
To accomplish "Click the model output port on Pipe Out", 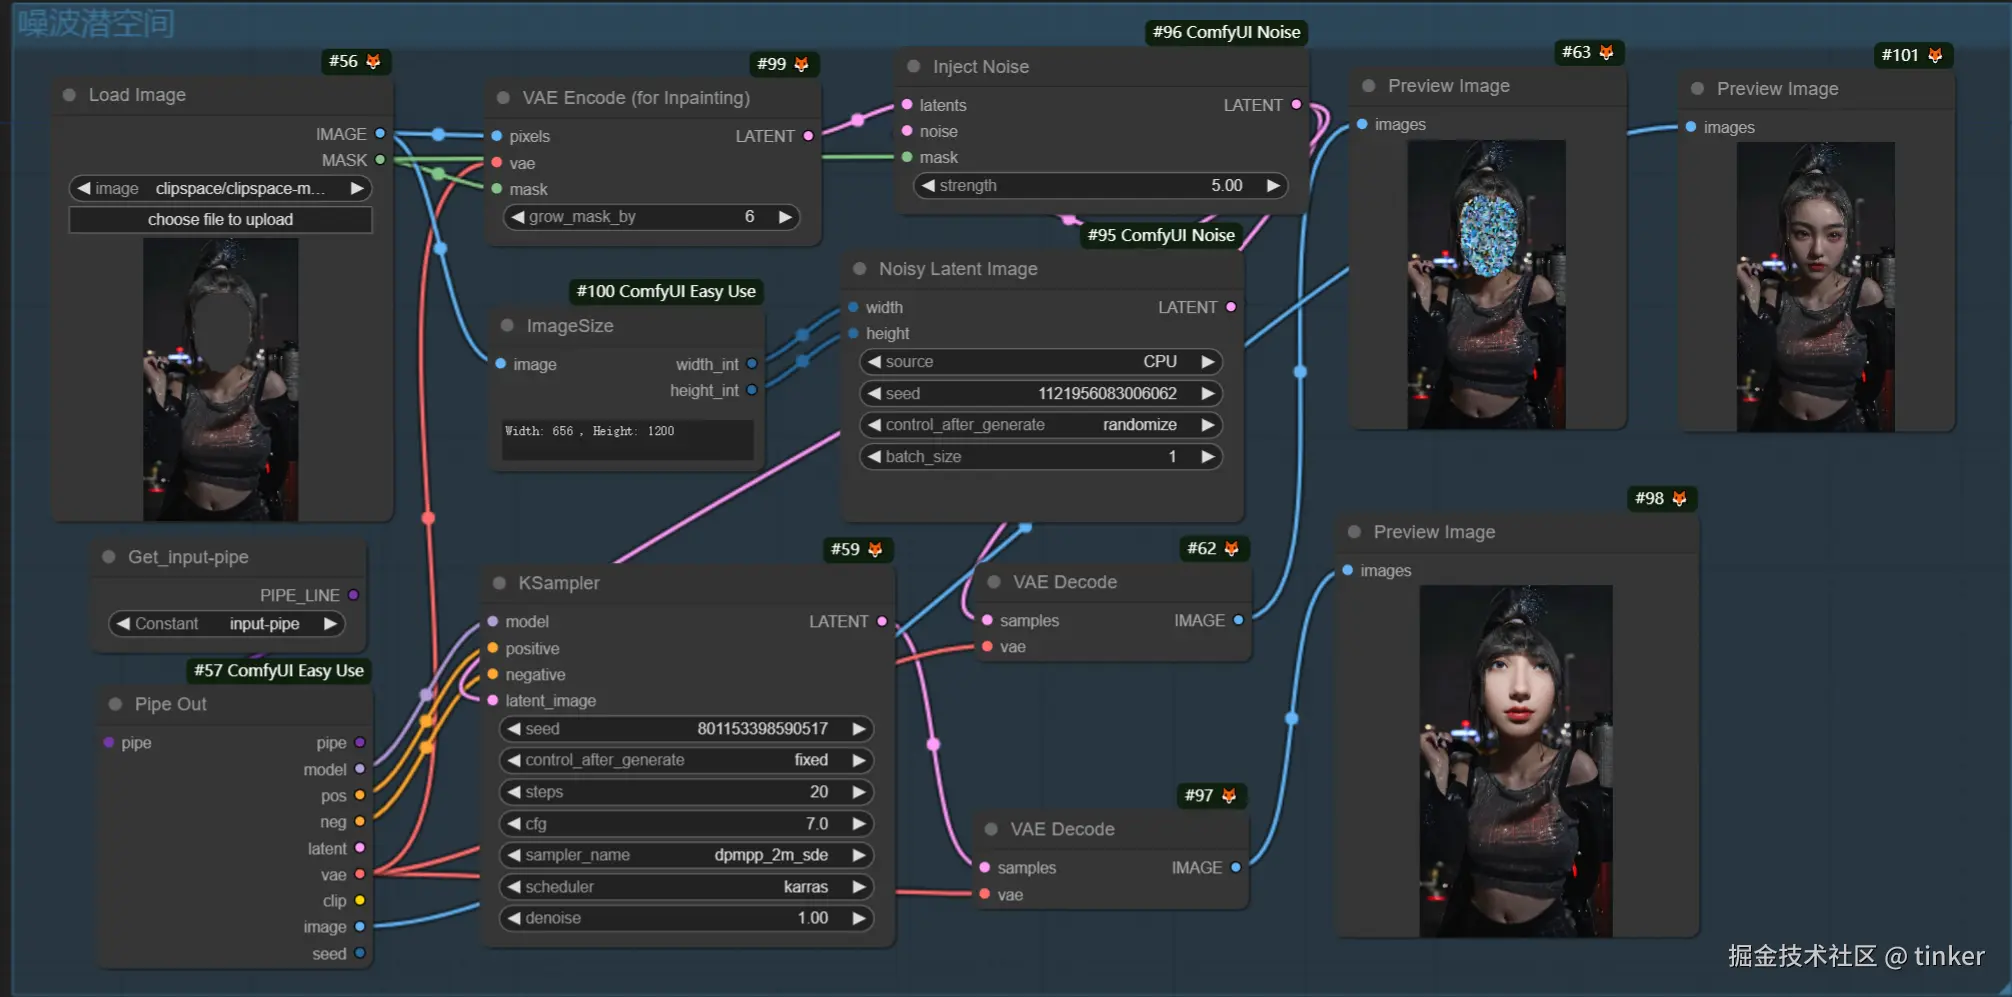I will (x=360, y=770).
